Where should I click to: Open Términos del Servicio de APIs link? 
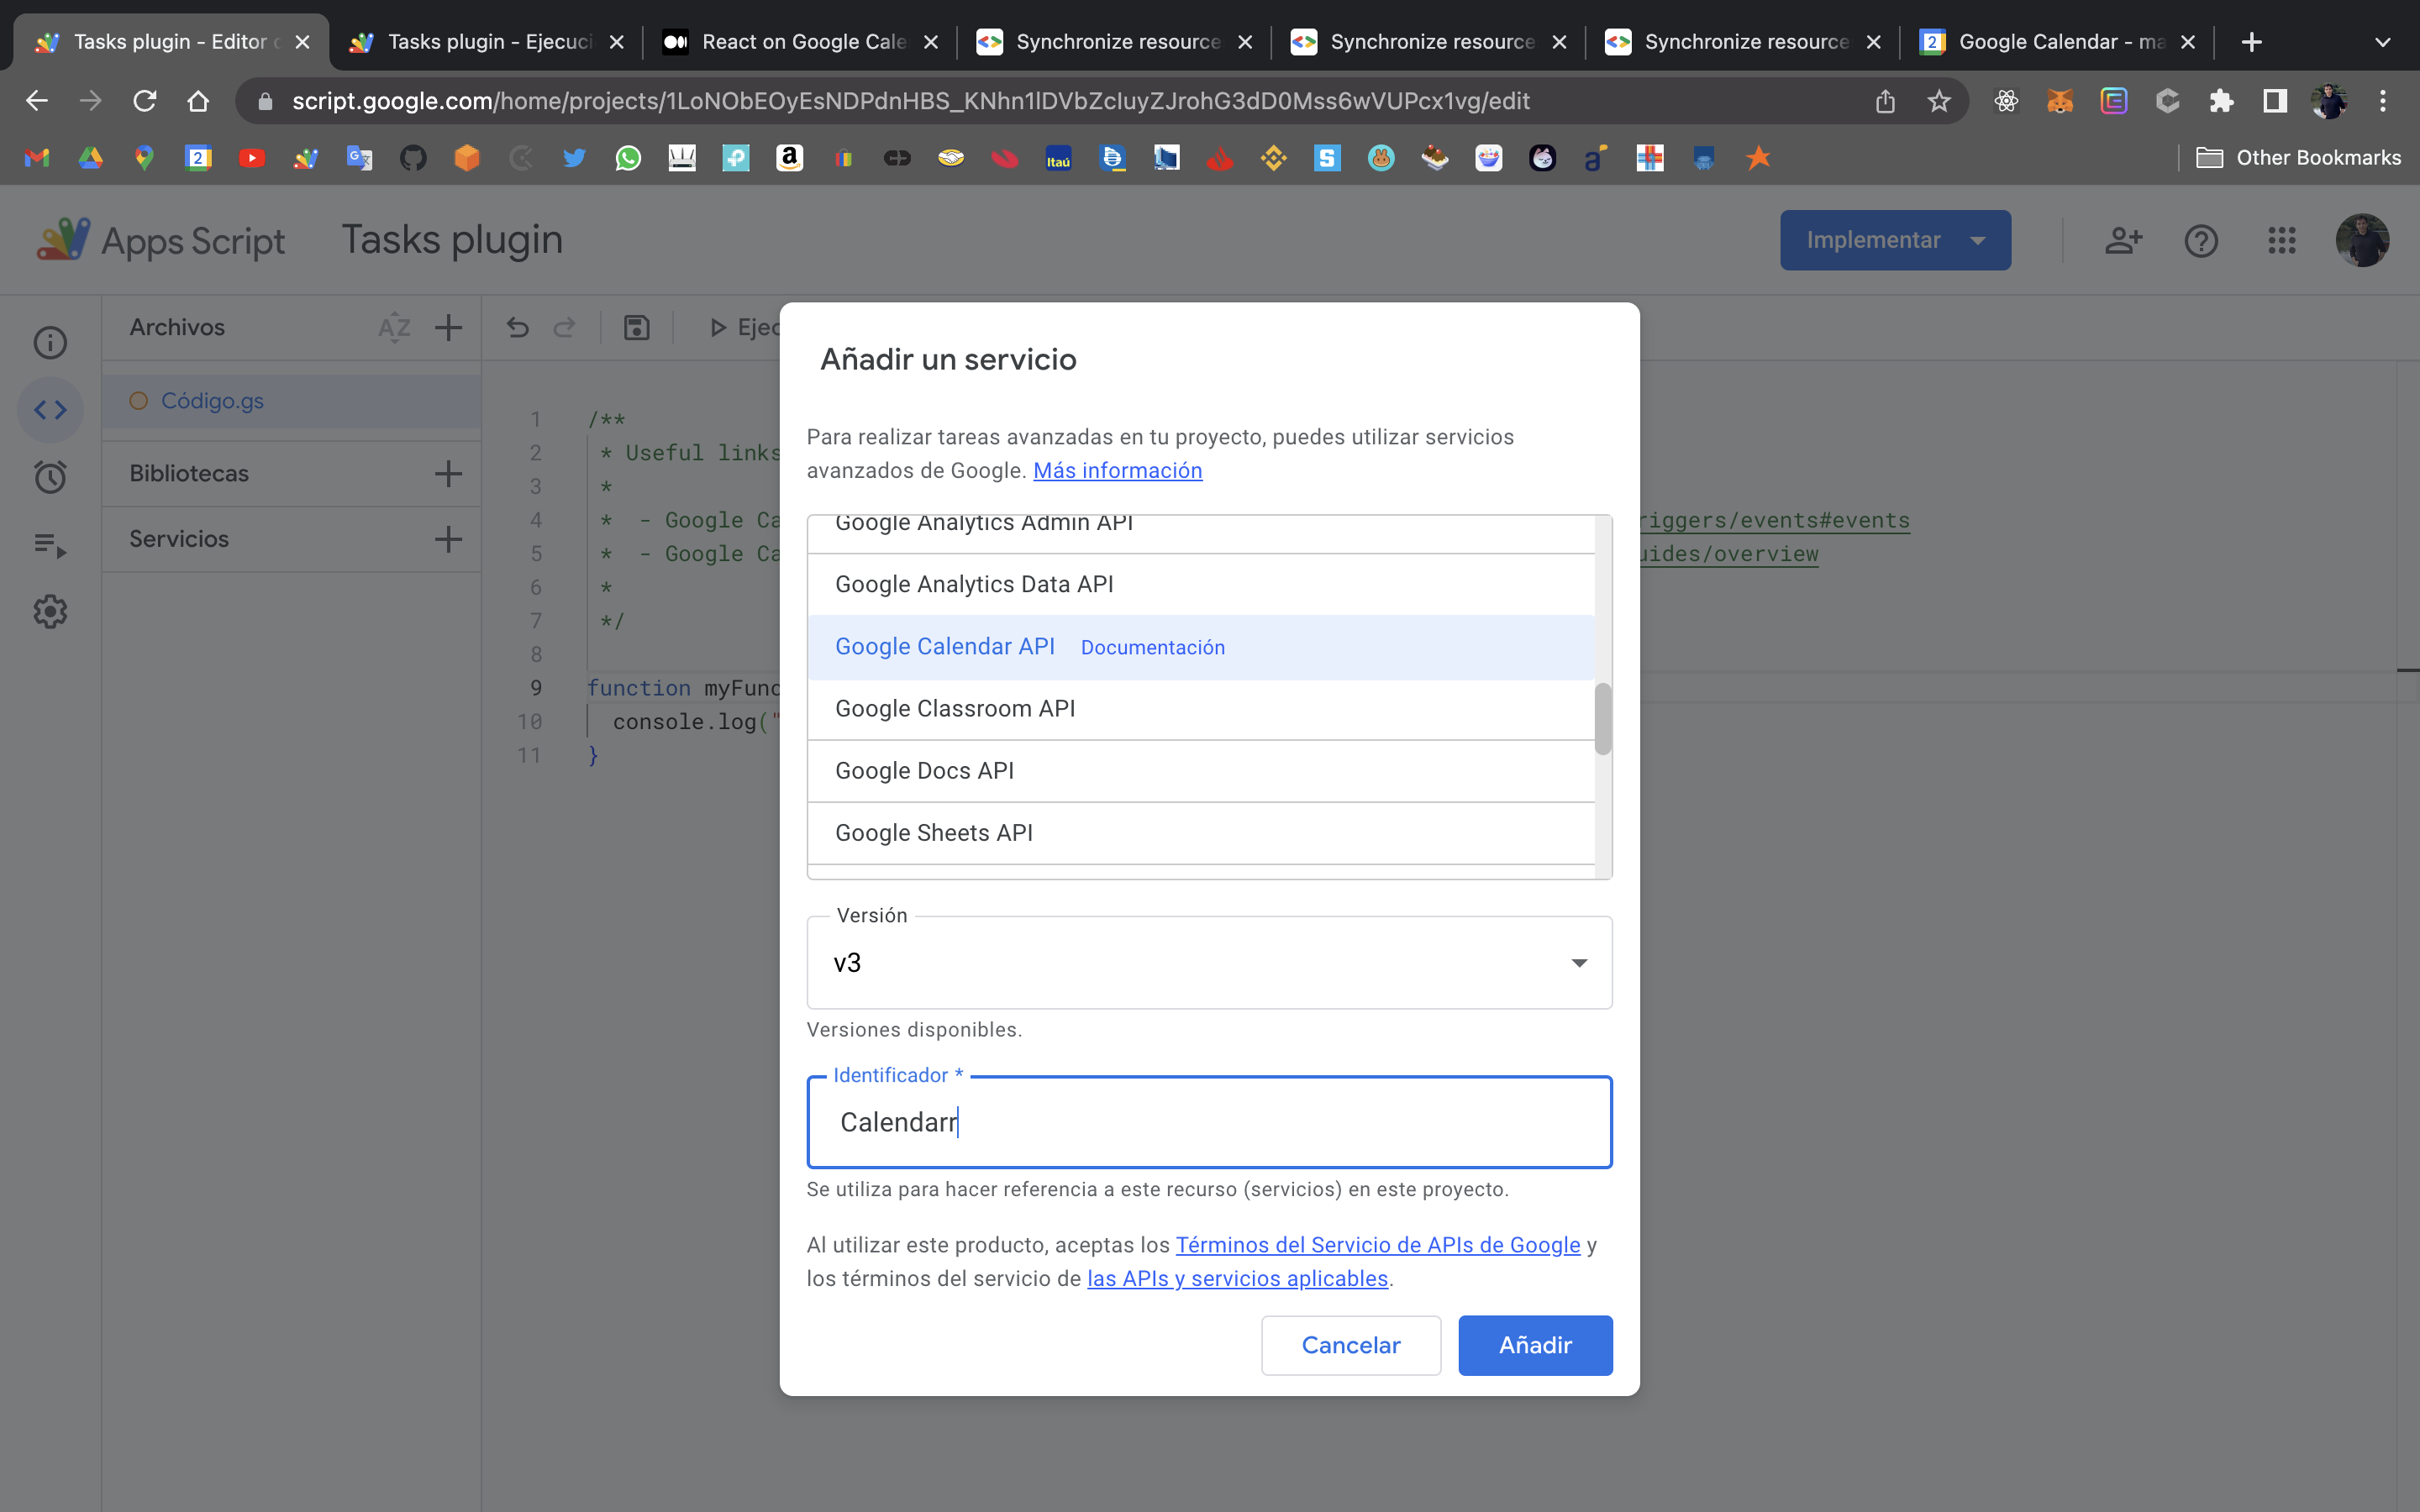1378,1245
